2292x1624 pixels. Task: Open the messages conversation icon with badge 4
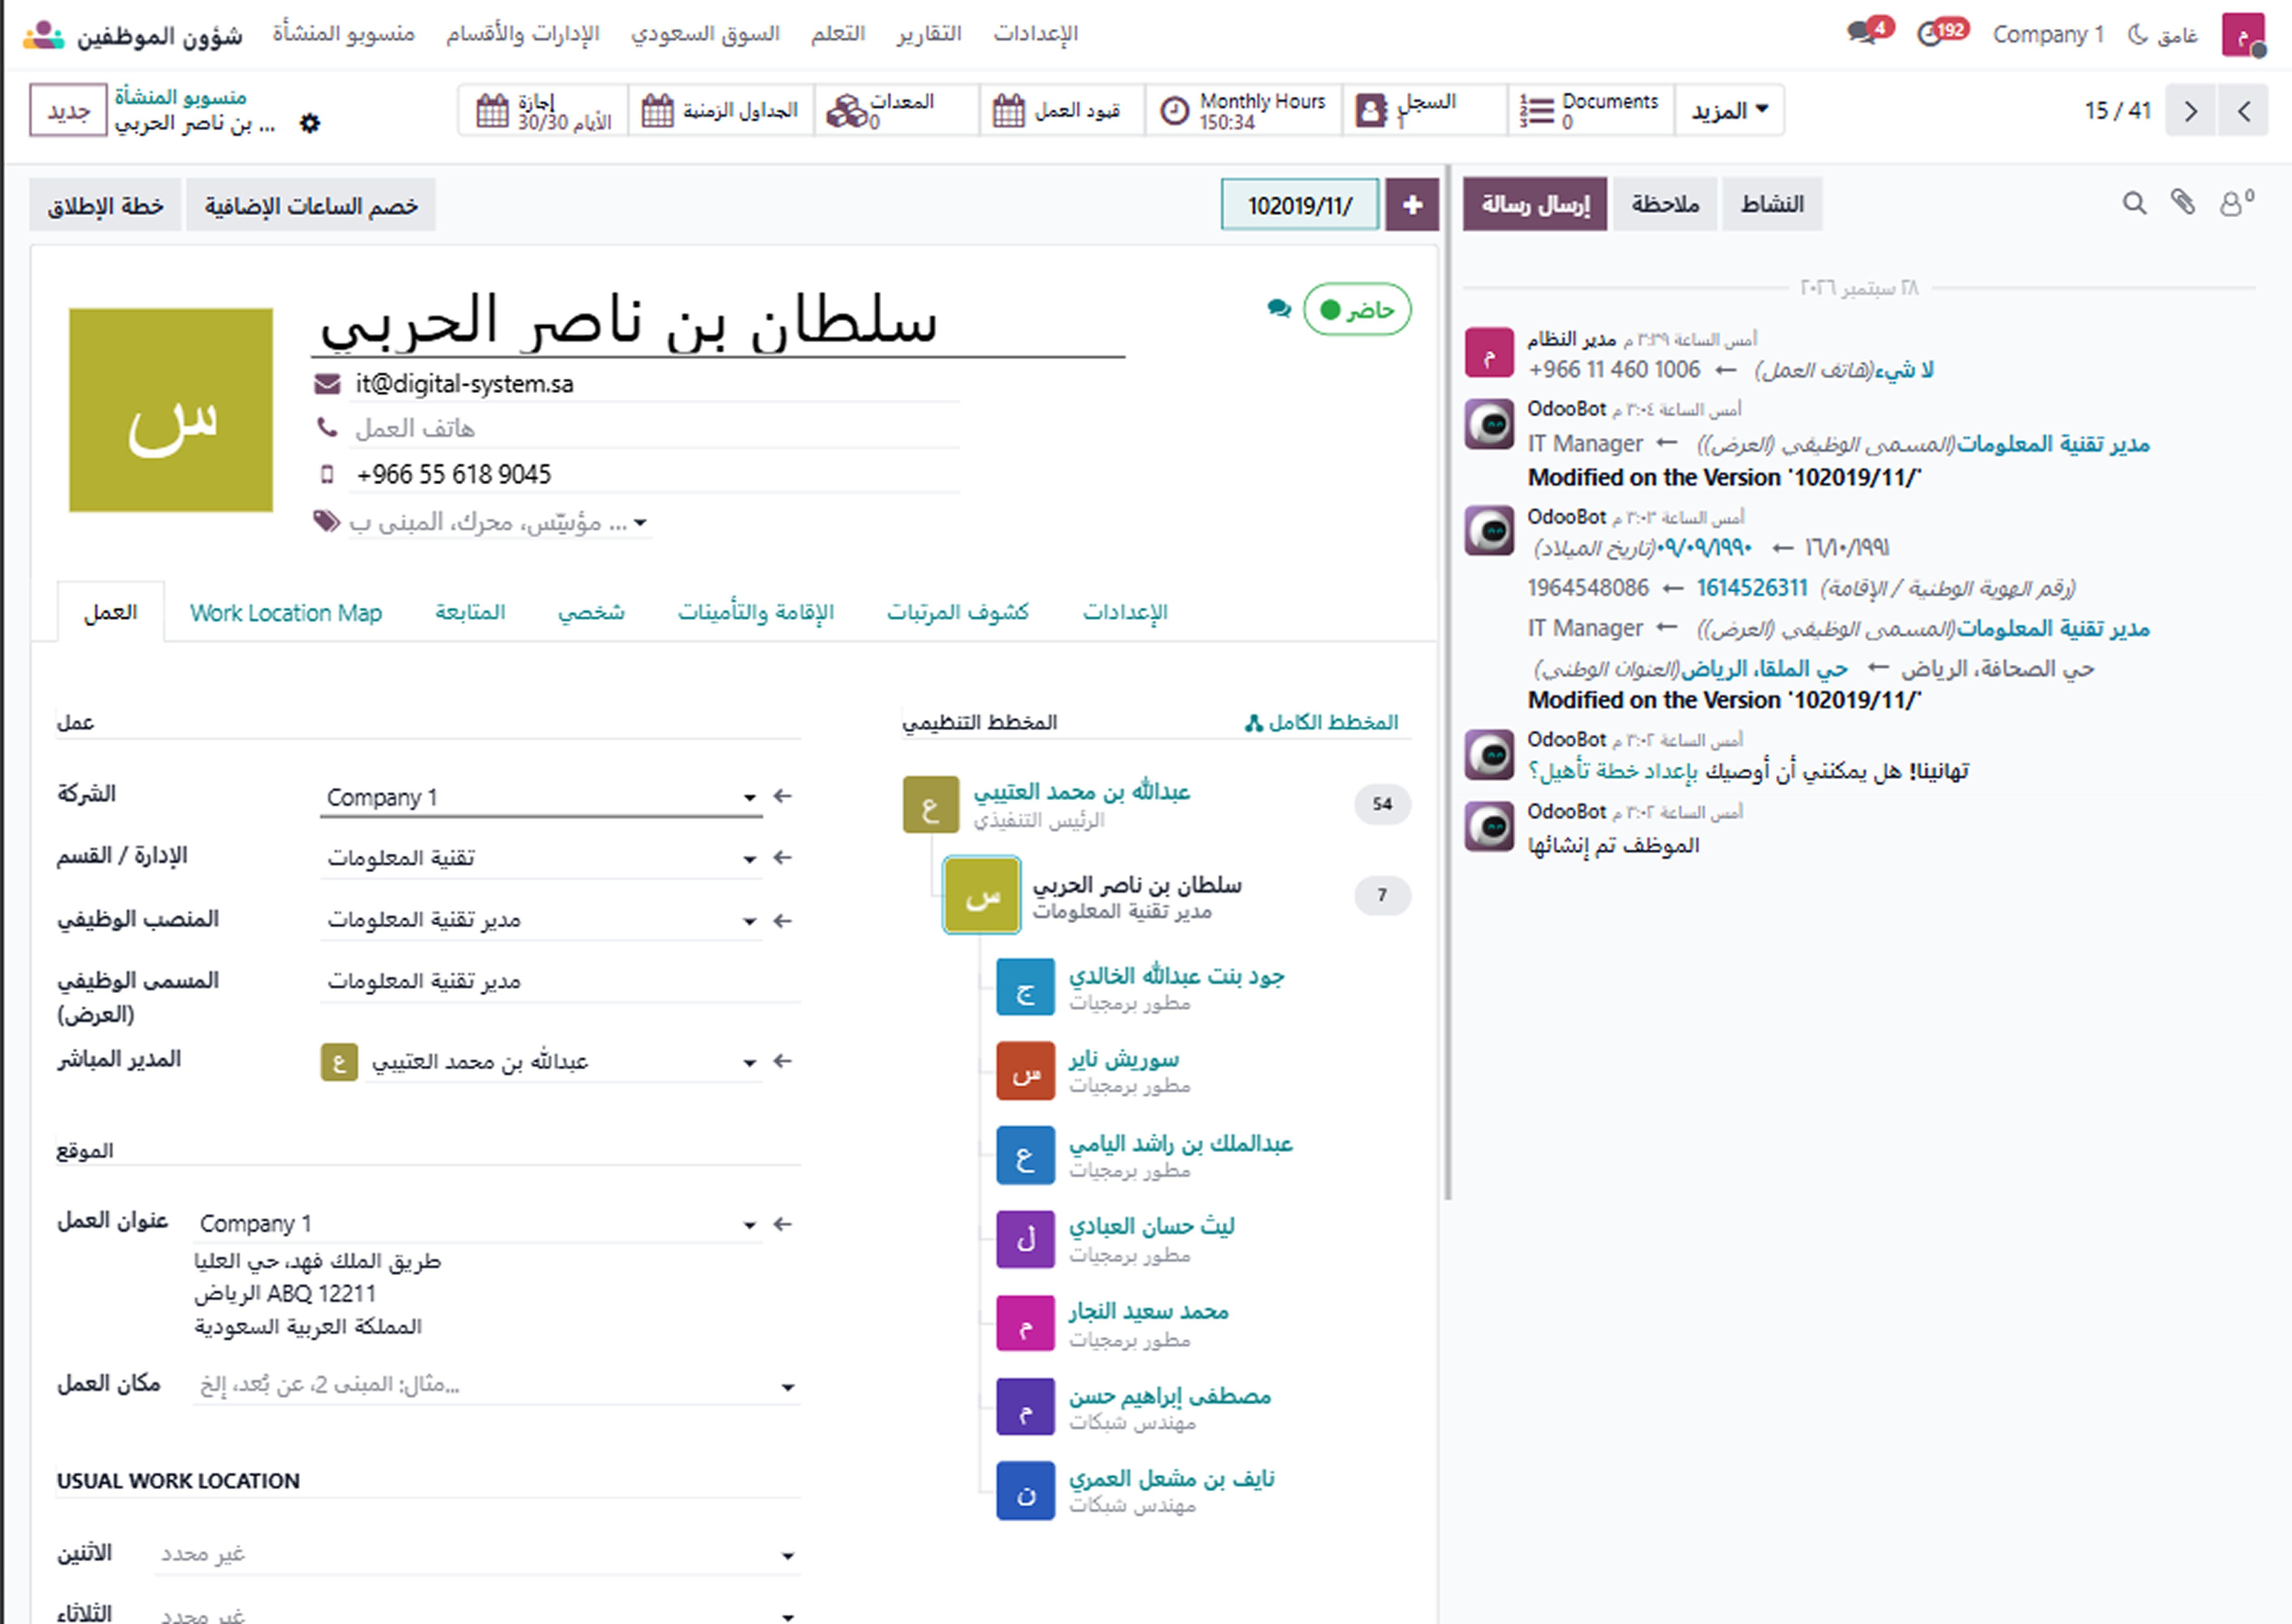[x=1868, y=32]
